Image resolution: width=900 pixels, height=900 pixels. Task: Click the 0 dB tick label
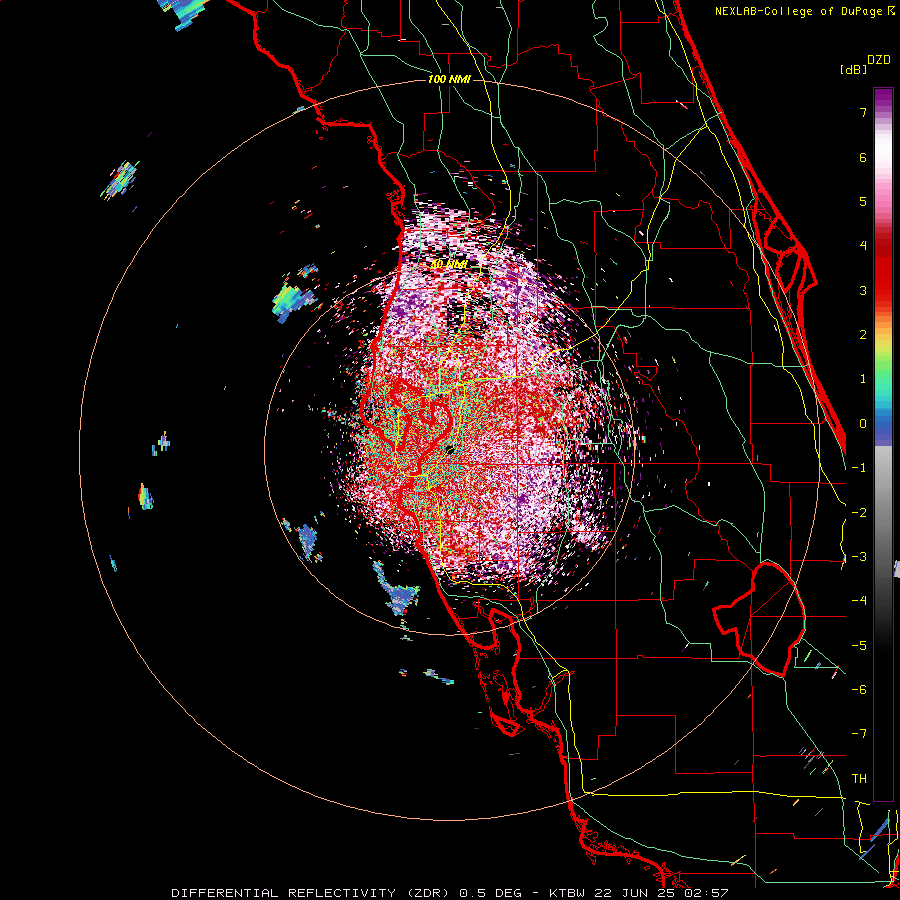click(x=863, y=424)
